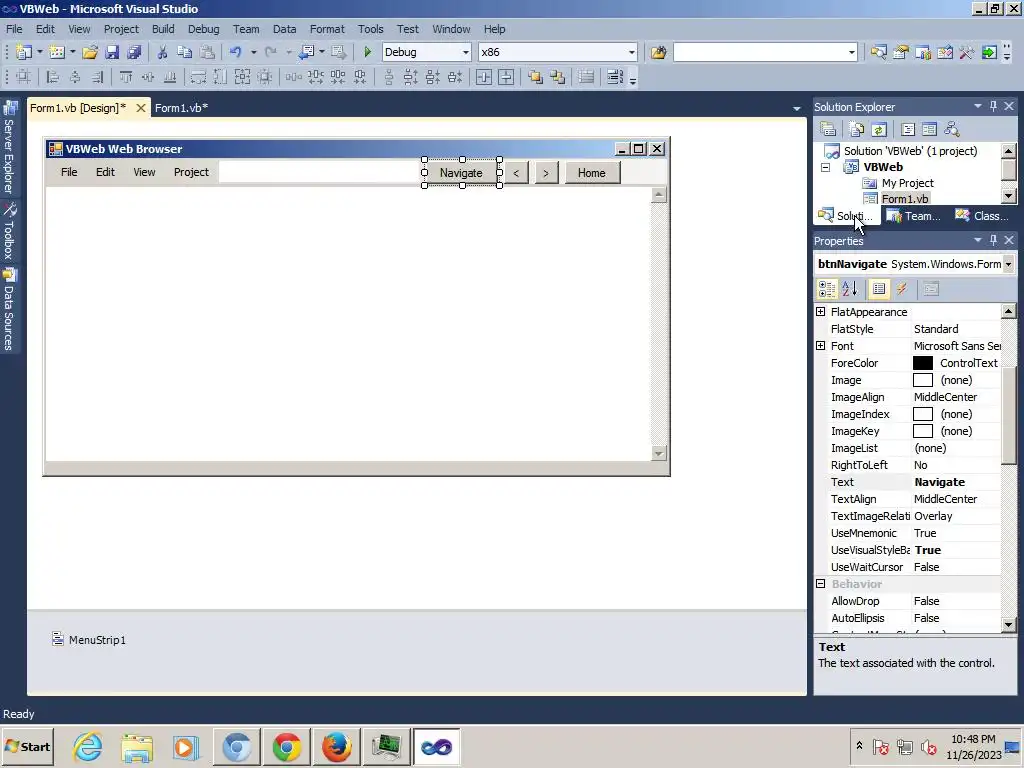Select the forward '>' button on the form
Screen dimensions: 1024x768
[546, 172]
